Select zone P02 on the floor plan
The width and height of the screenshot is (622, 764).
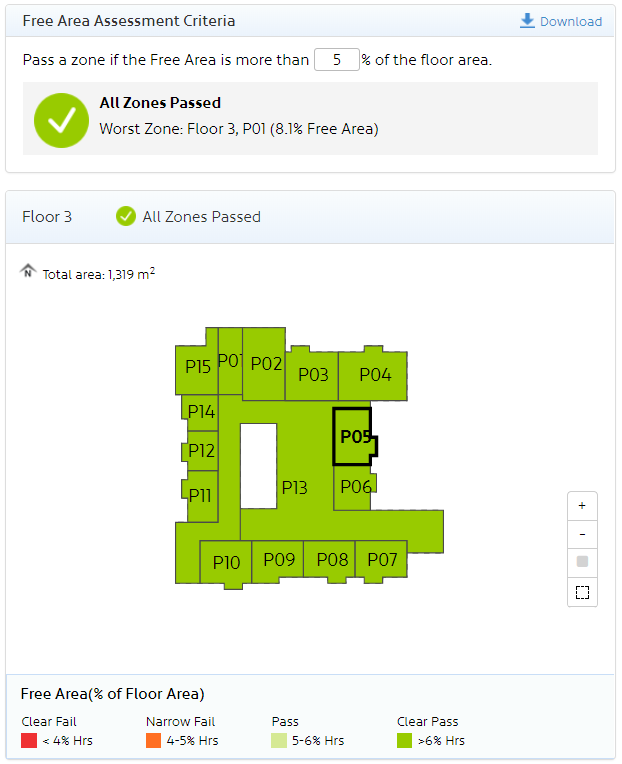point(265,364)
